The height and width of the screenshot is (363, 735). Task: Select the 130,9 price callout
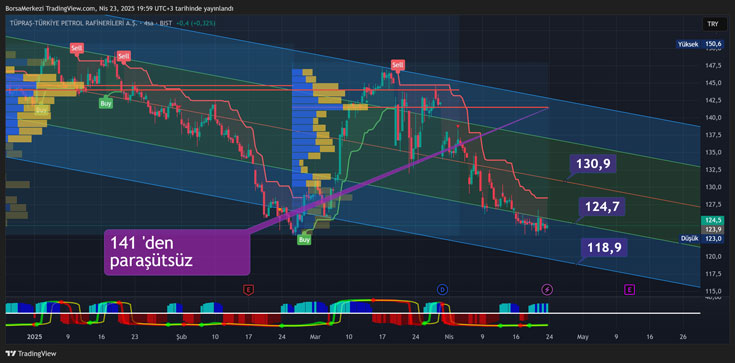(x=593, y=164)
